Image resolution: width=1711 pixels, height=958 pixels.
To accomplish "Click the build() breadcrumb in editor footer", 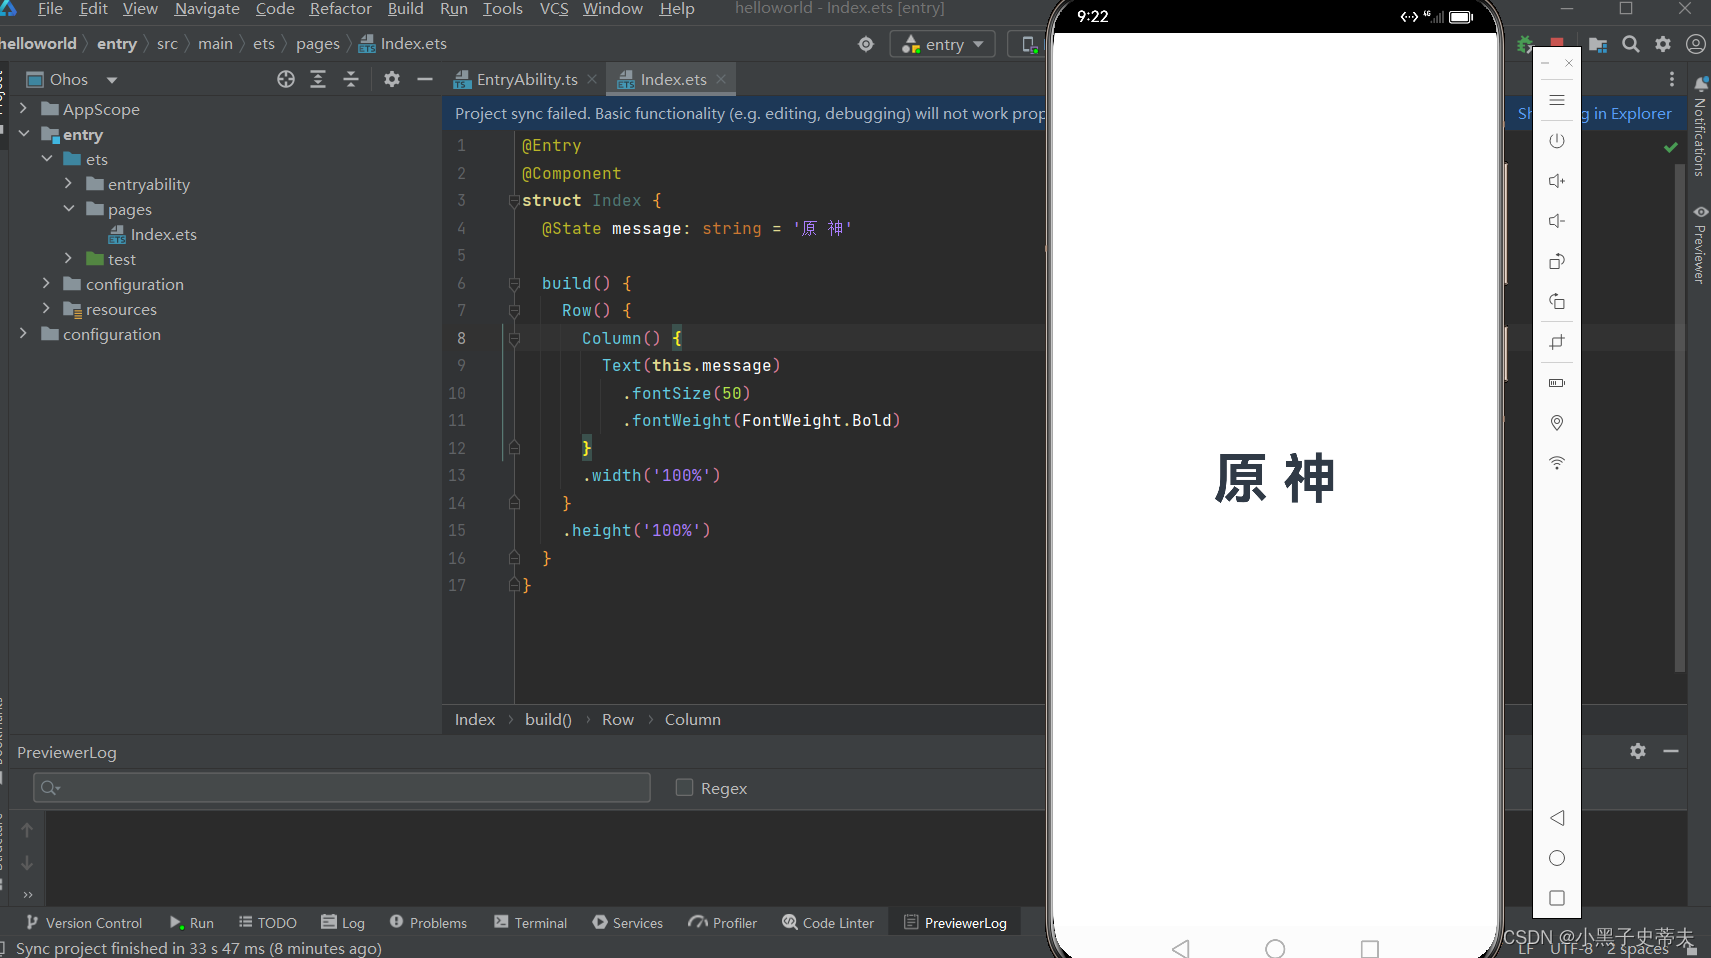I will pos(548,719).
